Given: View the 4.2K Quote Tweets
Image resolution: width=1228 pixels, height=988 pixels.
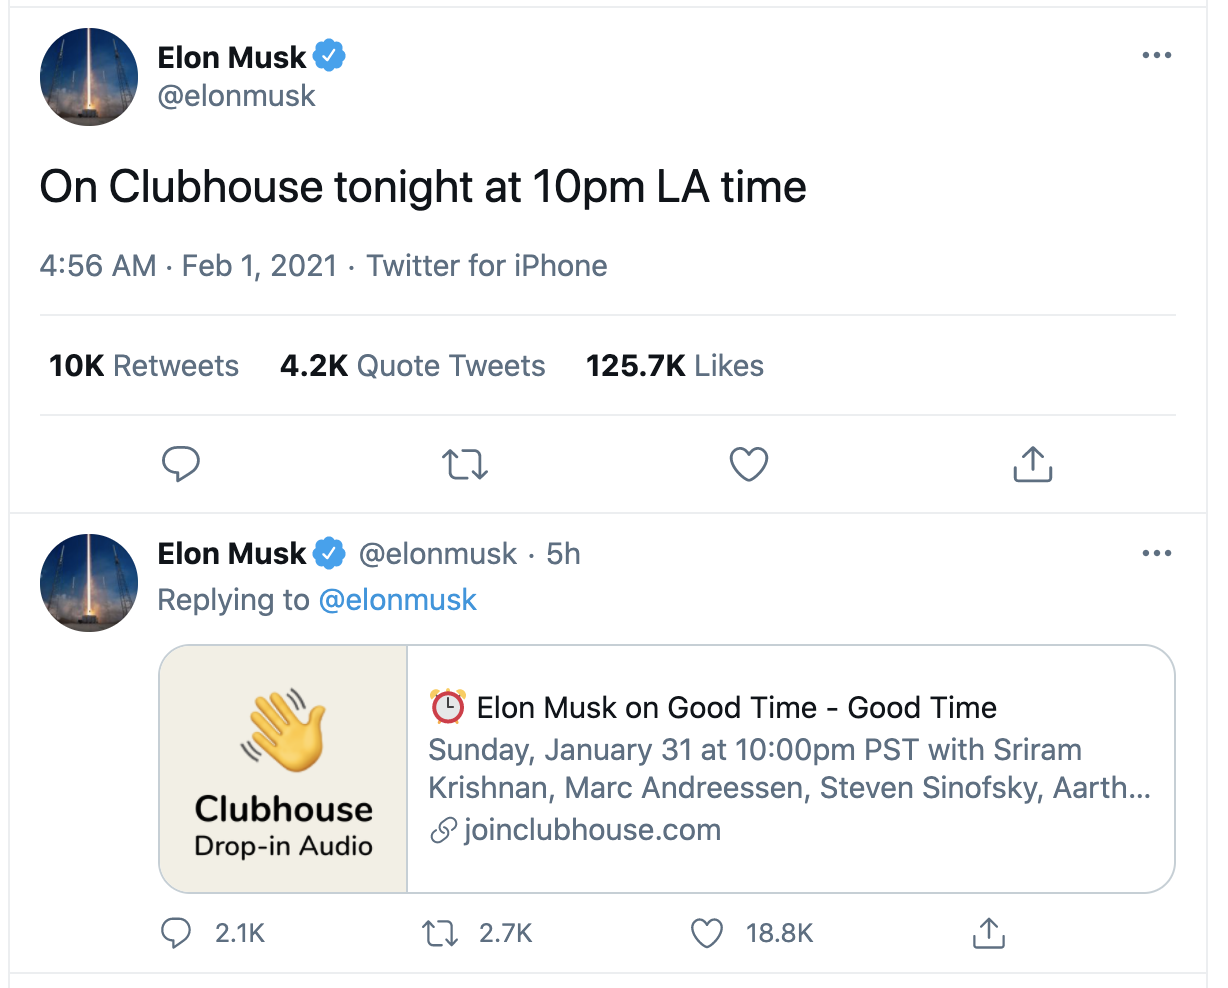Looking at the screenshot, I should [412, 366].
